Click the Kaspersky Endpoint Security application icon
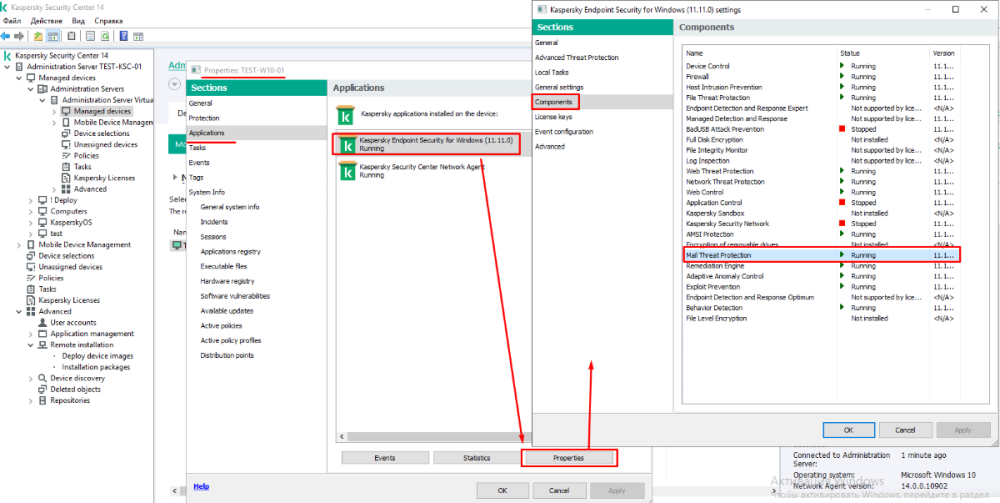This screenshot has height=503, width=1000. pos(347,145)
